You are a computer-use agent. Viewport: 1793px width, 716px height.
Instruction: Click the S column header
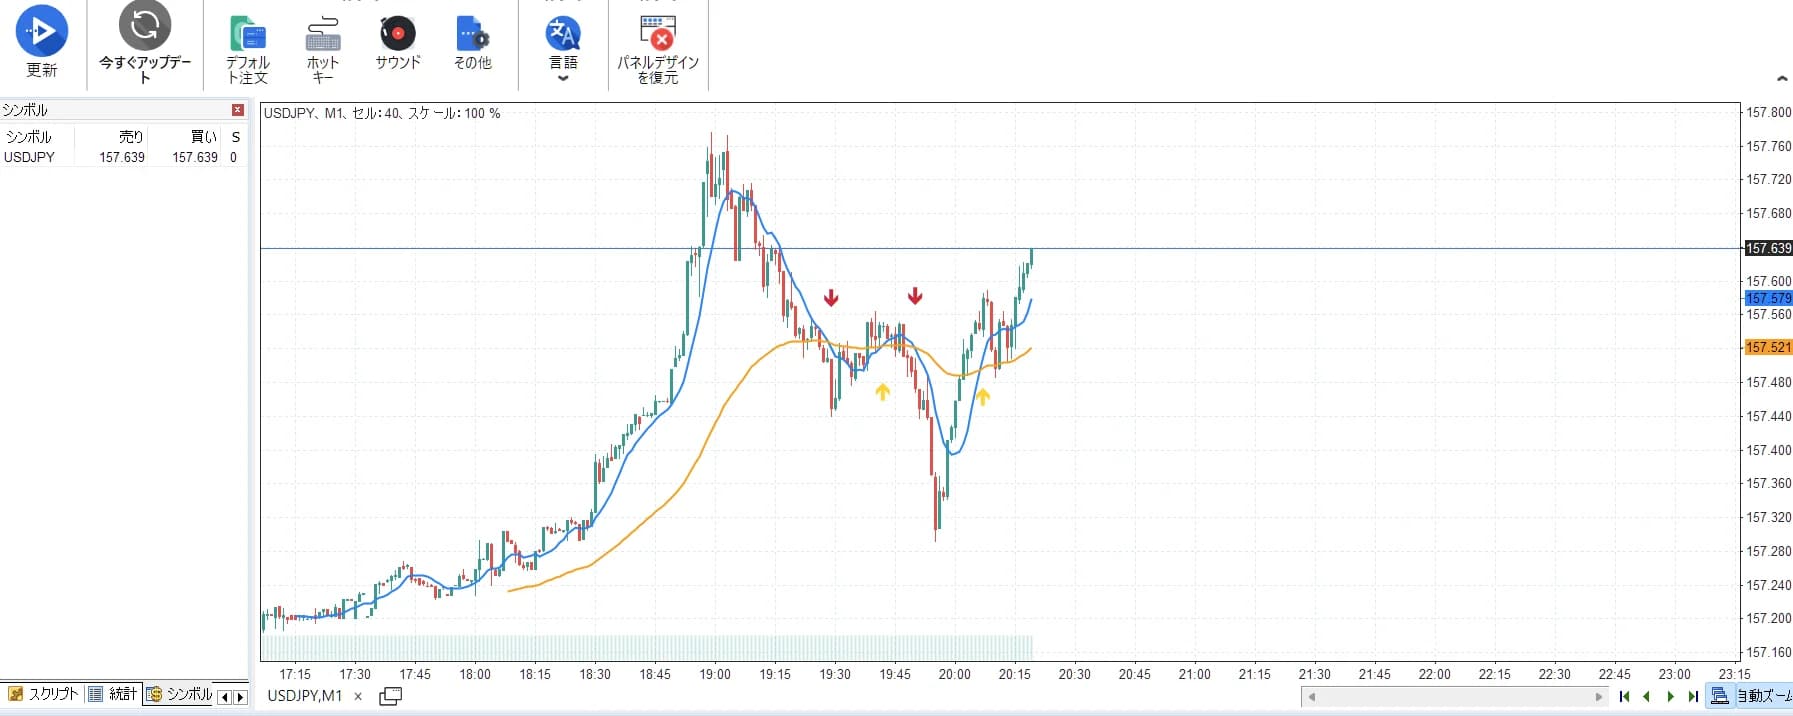click(x=236, y=137)
